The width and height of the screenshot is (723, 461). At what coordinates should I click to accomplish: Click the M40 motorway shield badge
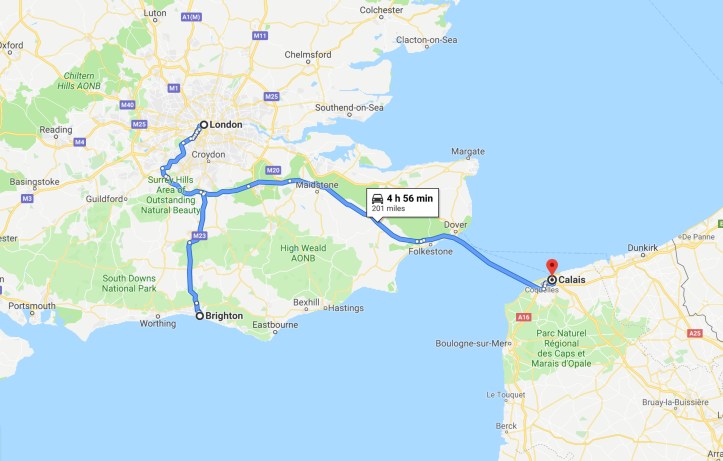pyautogui.click(x=127, y=105)
